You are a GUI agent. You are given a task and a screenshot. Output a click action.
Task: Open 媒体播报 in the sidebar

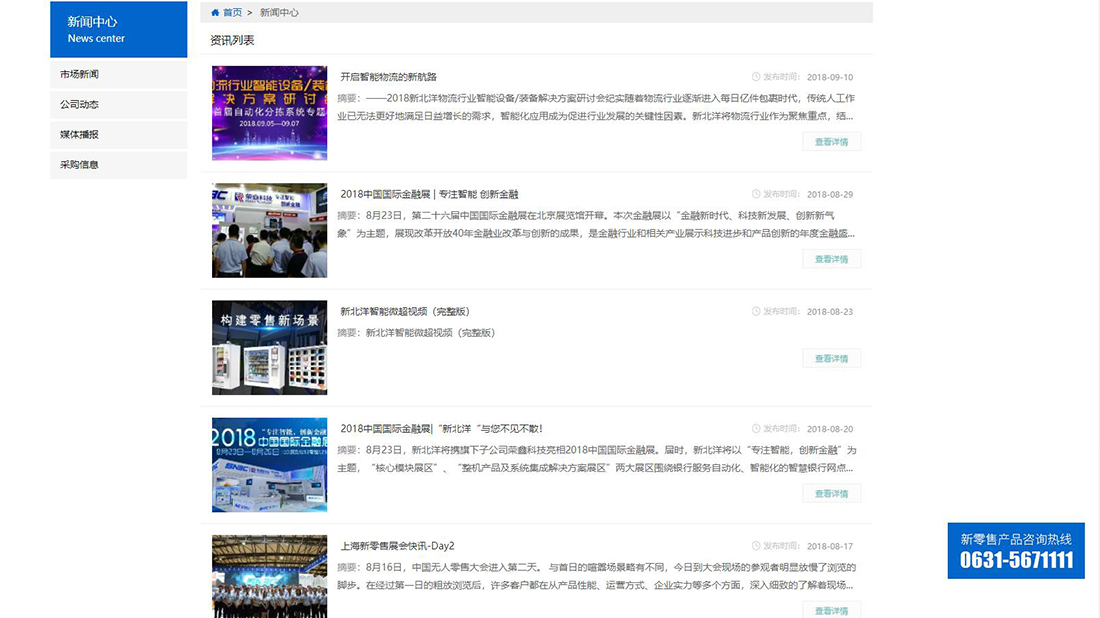(119, 135)
